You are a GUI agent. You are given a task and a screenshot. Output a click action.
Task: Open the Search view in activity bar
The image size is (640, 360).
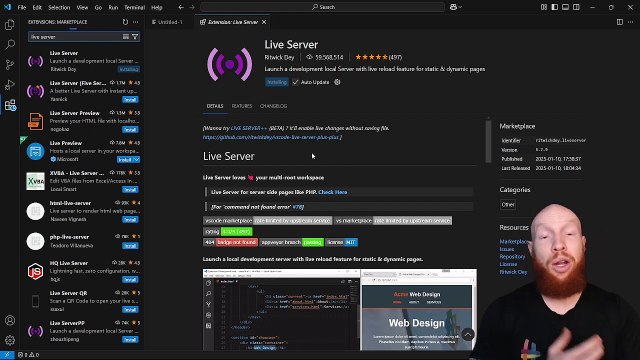(x=10, y=44)
